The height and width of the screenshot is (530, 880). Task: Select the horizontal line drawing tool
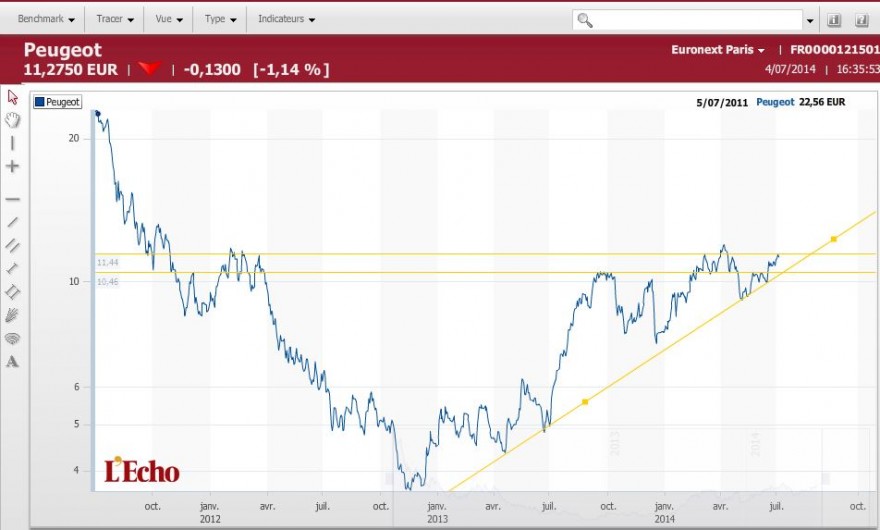point(12,199)
